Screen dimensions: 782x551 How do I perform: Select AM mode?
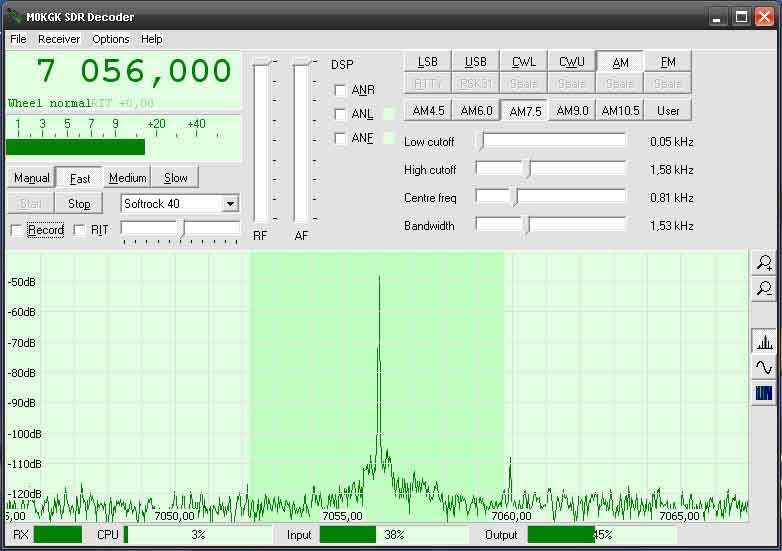620,62
